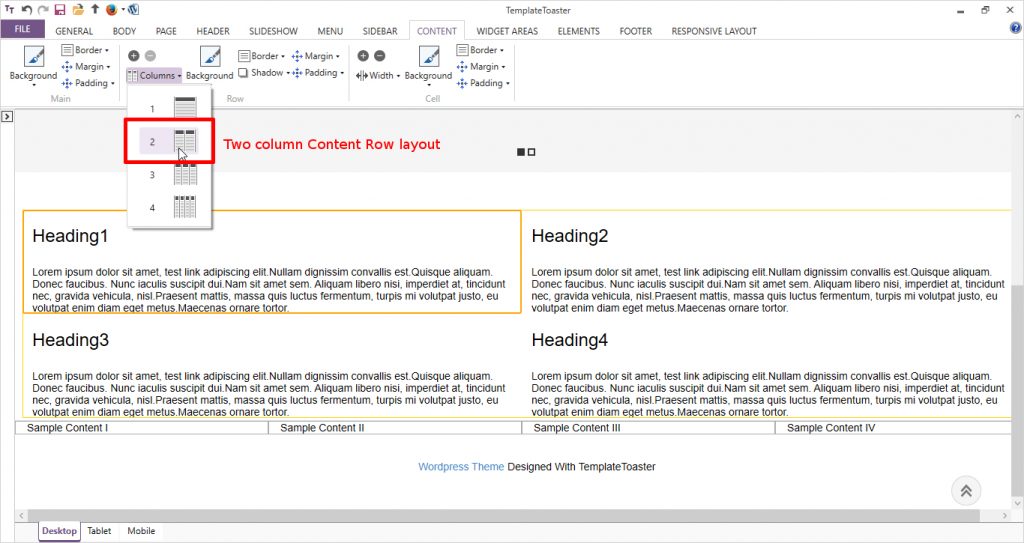Switch to the SLIDESHOW ribbon tab
The image size is (1024, 543).
pyautogui.click(x=274, y=31)
